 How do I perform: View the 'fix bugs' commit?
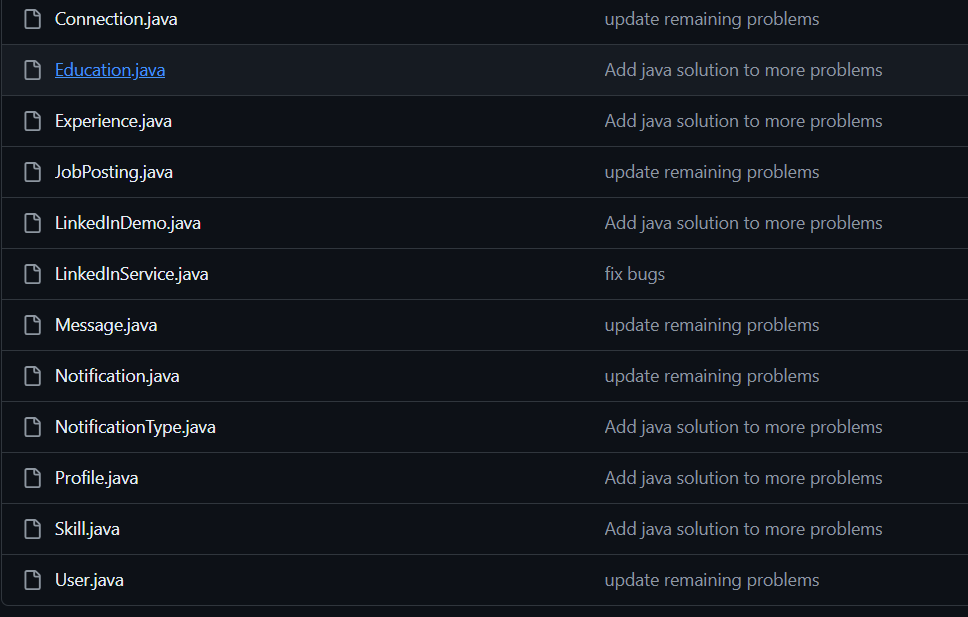click(x=634, y=274)
